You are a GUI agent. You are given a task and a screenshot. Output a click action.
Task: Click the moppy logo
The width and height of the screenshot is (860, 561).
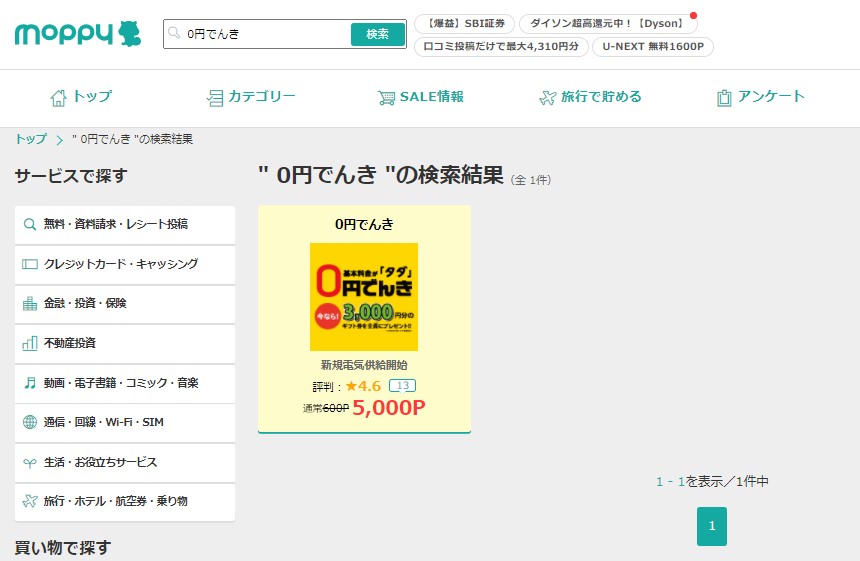78,33
